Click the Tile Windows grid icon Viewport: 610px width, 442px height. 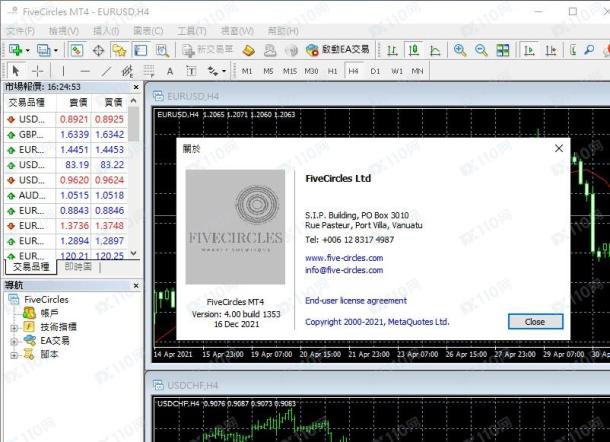(x=503, y=50)
